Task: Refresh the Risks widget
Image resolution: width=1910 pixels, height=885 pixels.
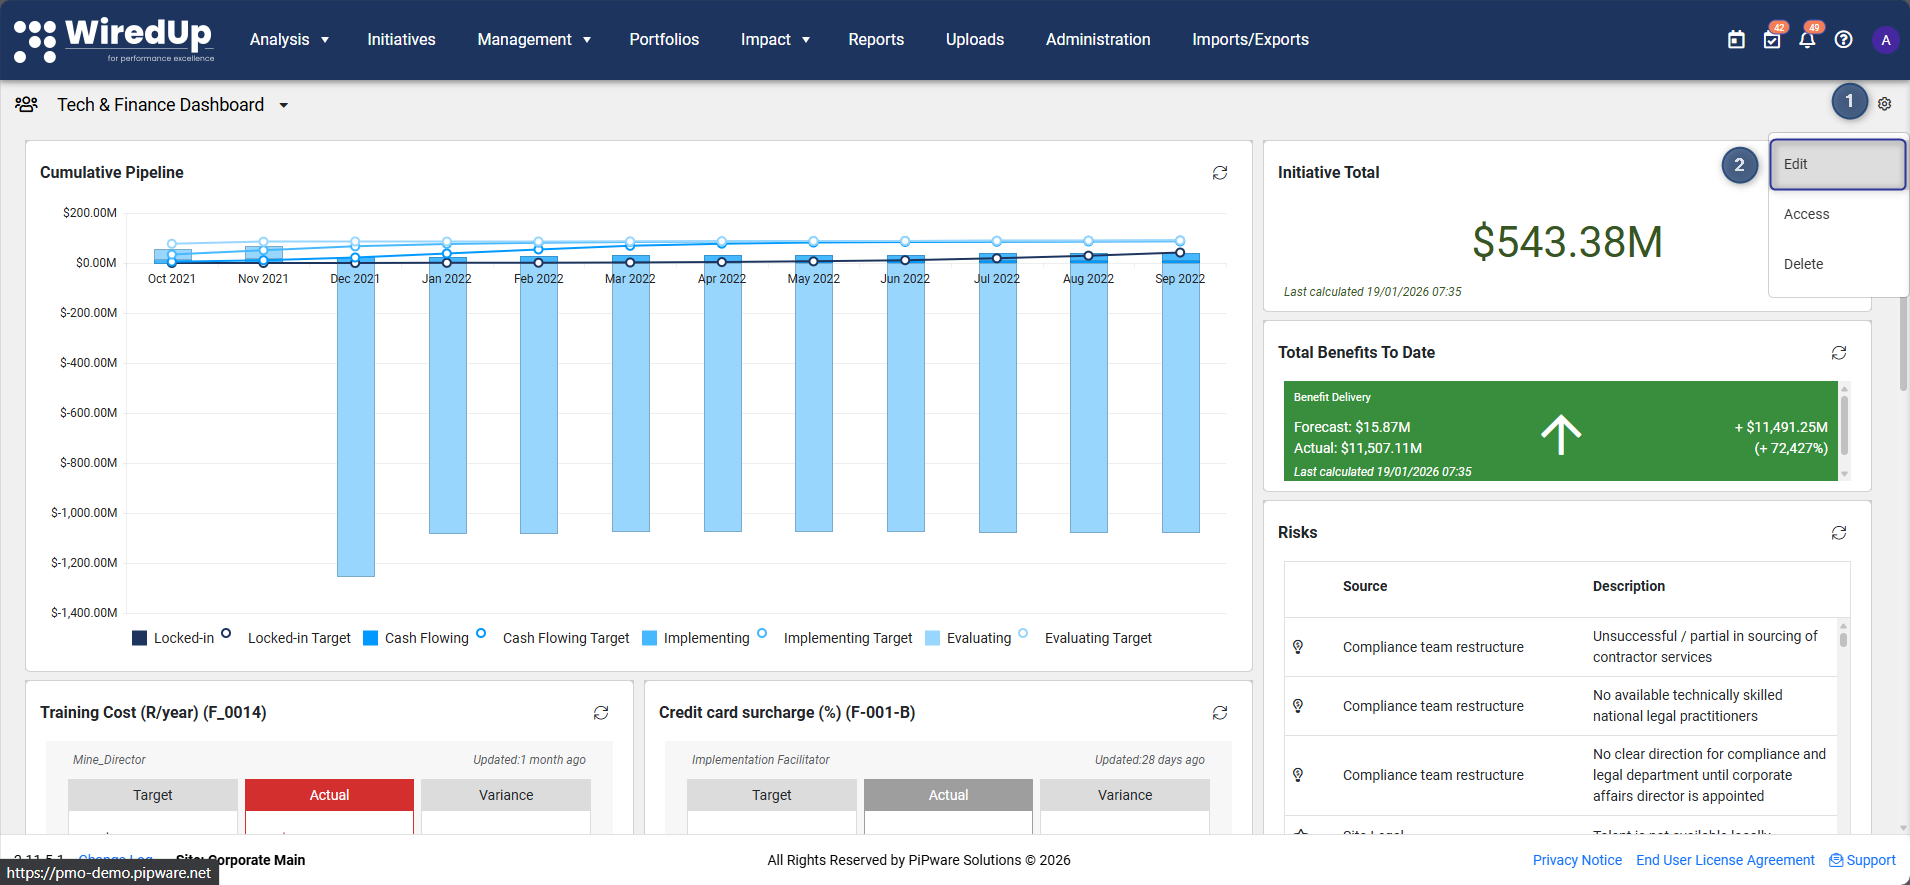Action: [1839, 533]
